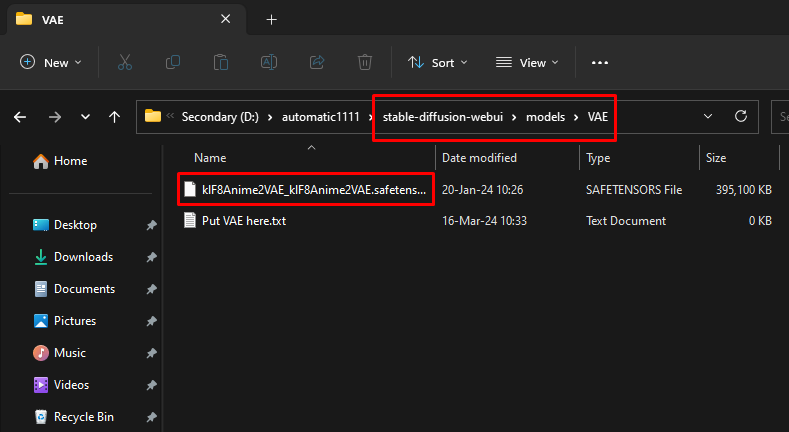The height and width of the screenshot is (432, 789).
Task: Navigate back to previous folder
Action: click(x=20, y=117)
